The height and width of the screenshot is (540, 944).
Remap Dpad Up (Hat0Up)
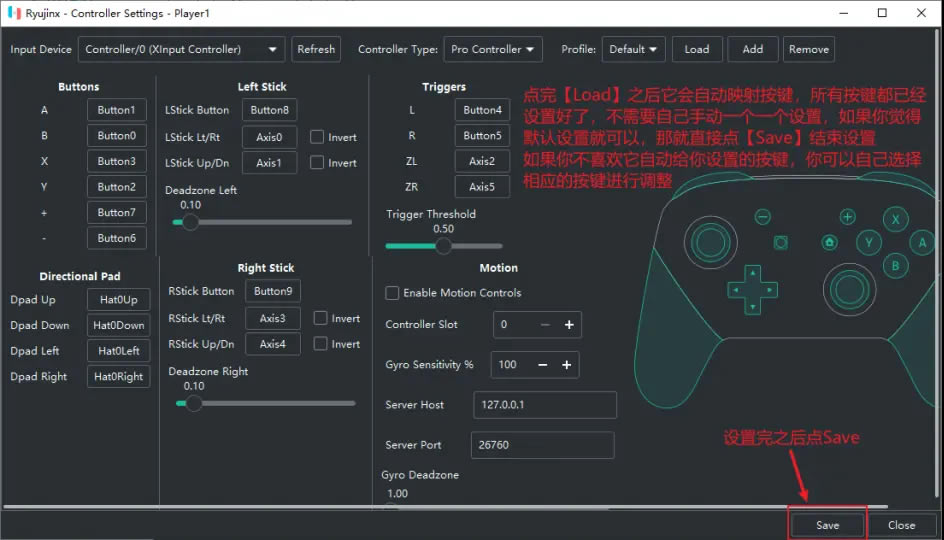119,300
